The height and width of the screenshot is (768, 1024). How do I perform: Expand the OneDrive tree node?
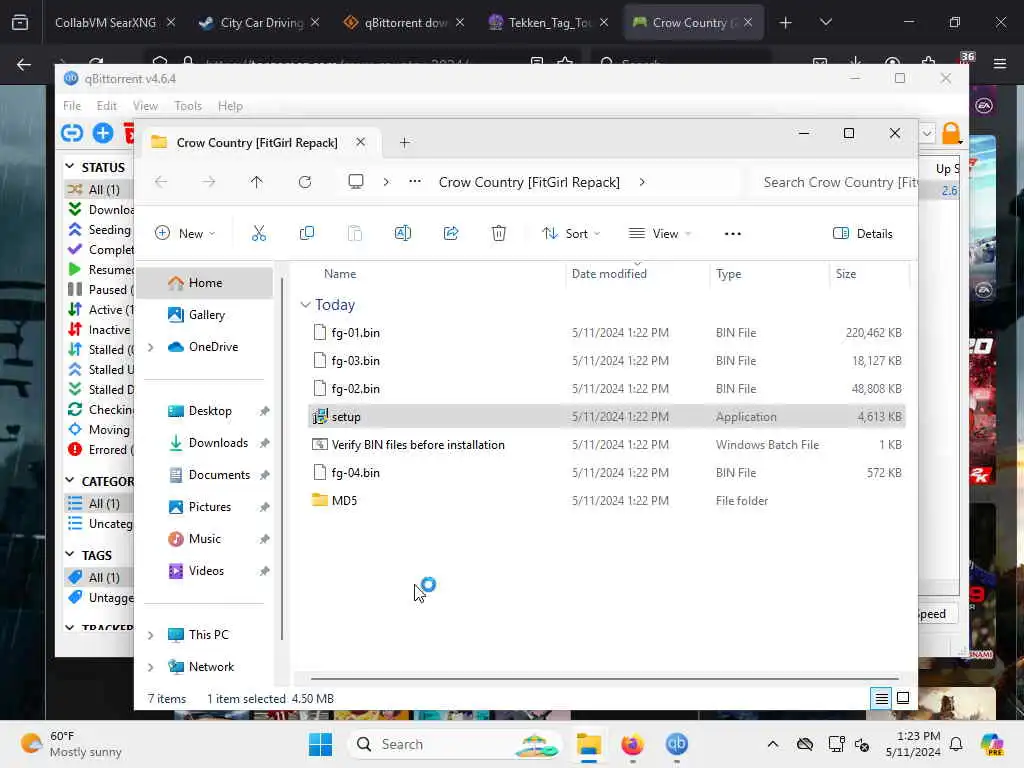[x=151, y=347]
